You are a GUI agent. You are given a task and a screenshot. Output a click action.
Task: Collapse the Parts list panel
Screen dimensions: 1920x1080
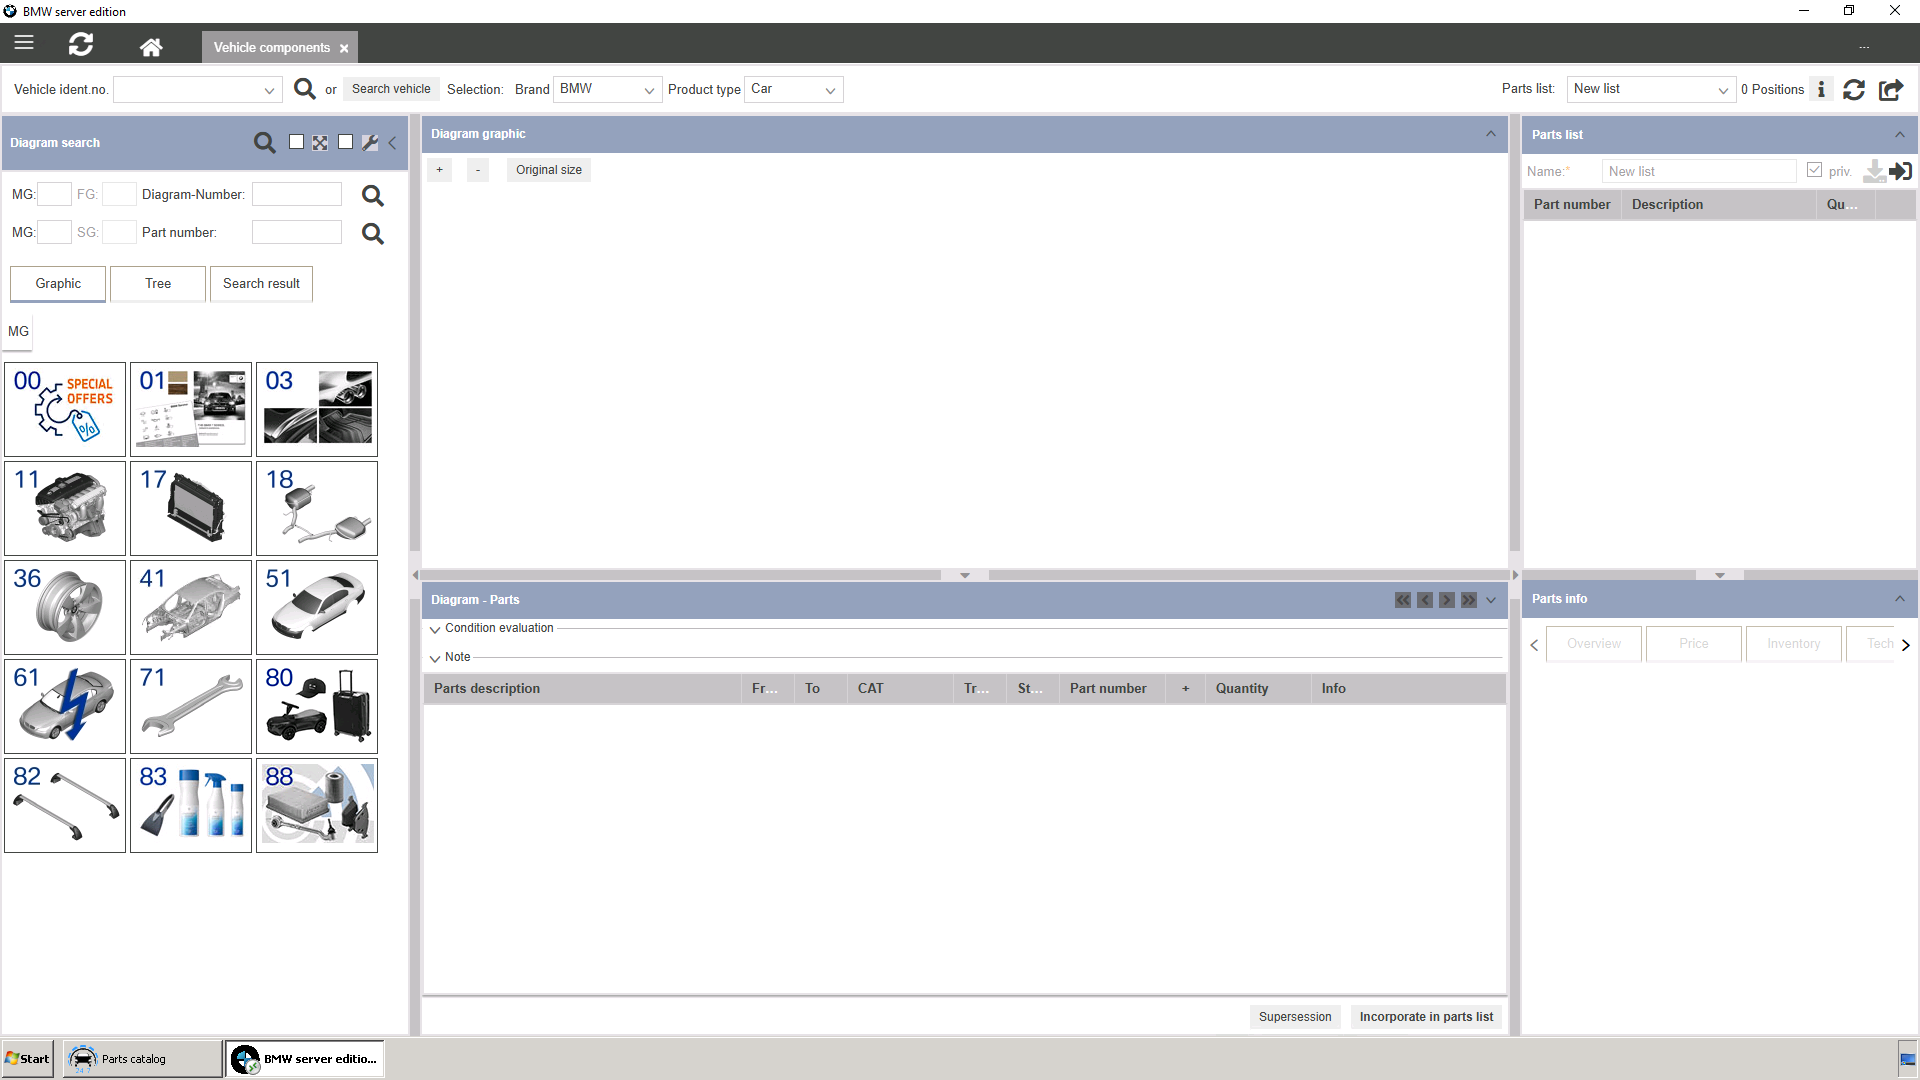click(1900, 135)
